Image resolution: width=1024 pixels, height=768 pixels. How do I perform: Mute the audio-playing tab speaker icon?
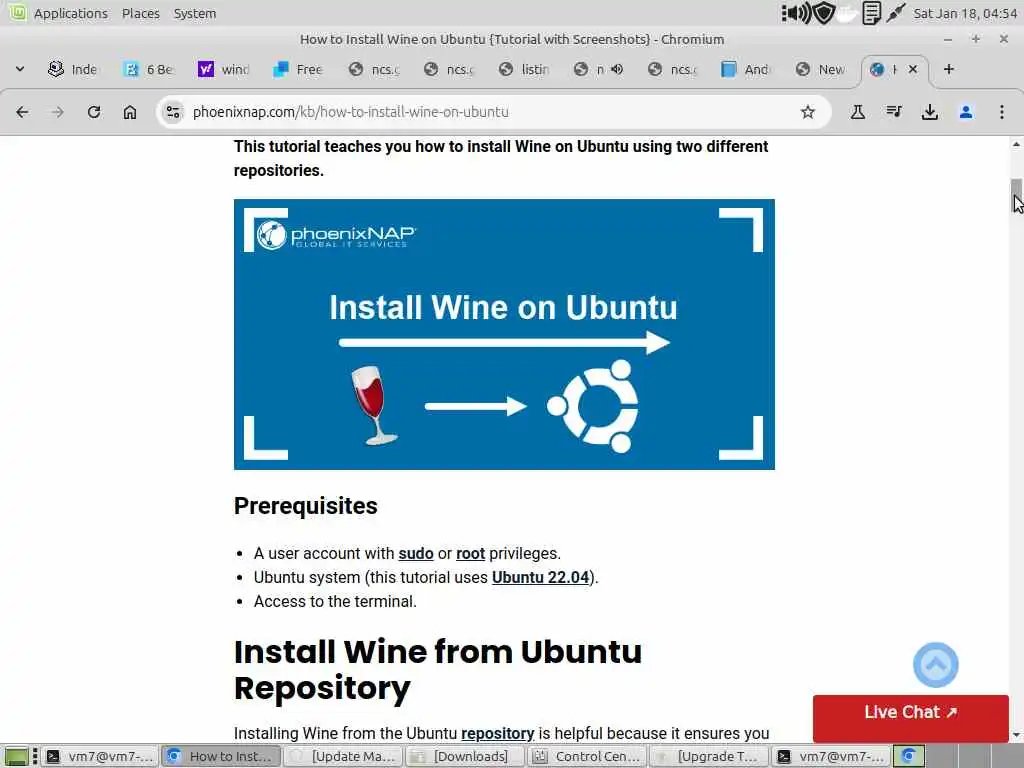(617, 69)
